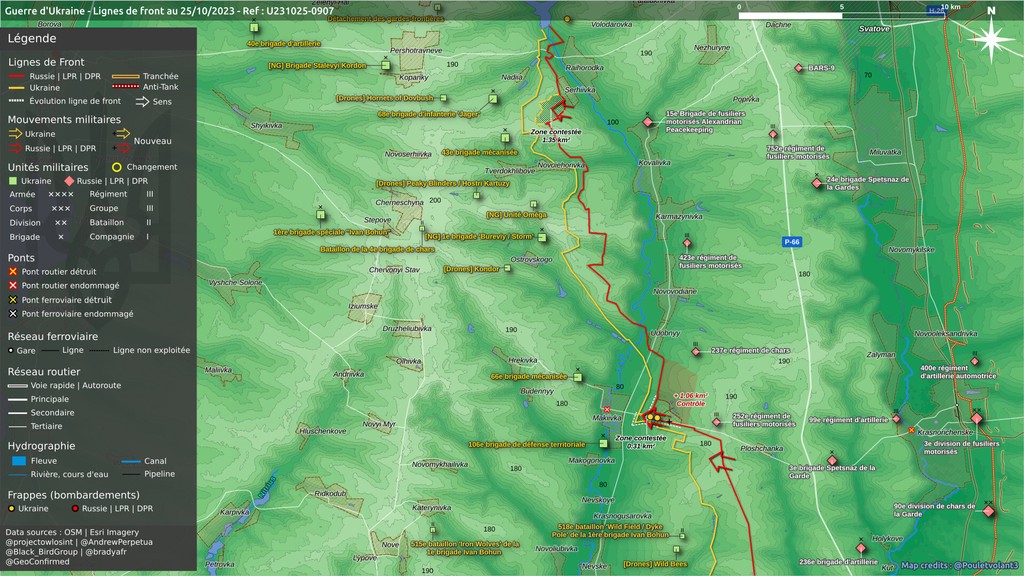Click the Kovalivka village label

654,163
